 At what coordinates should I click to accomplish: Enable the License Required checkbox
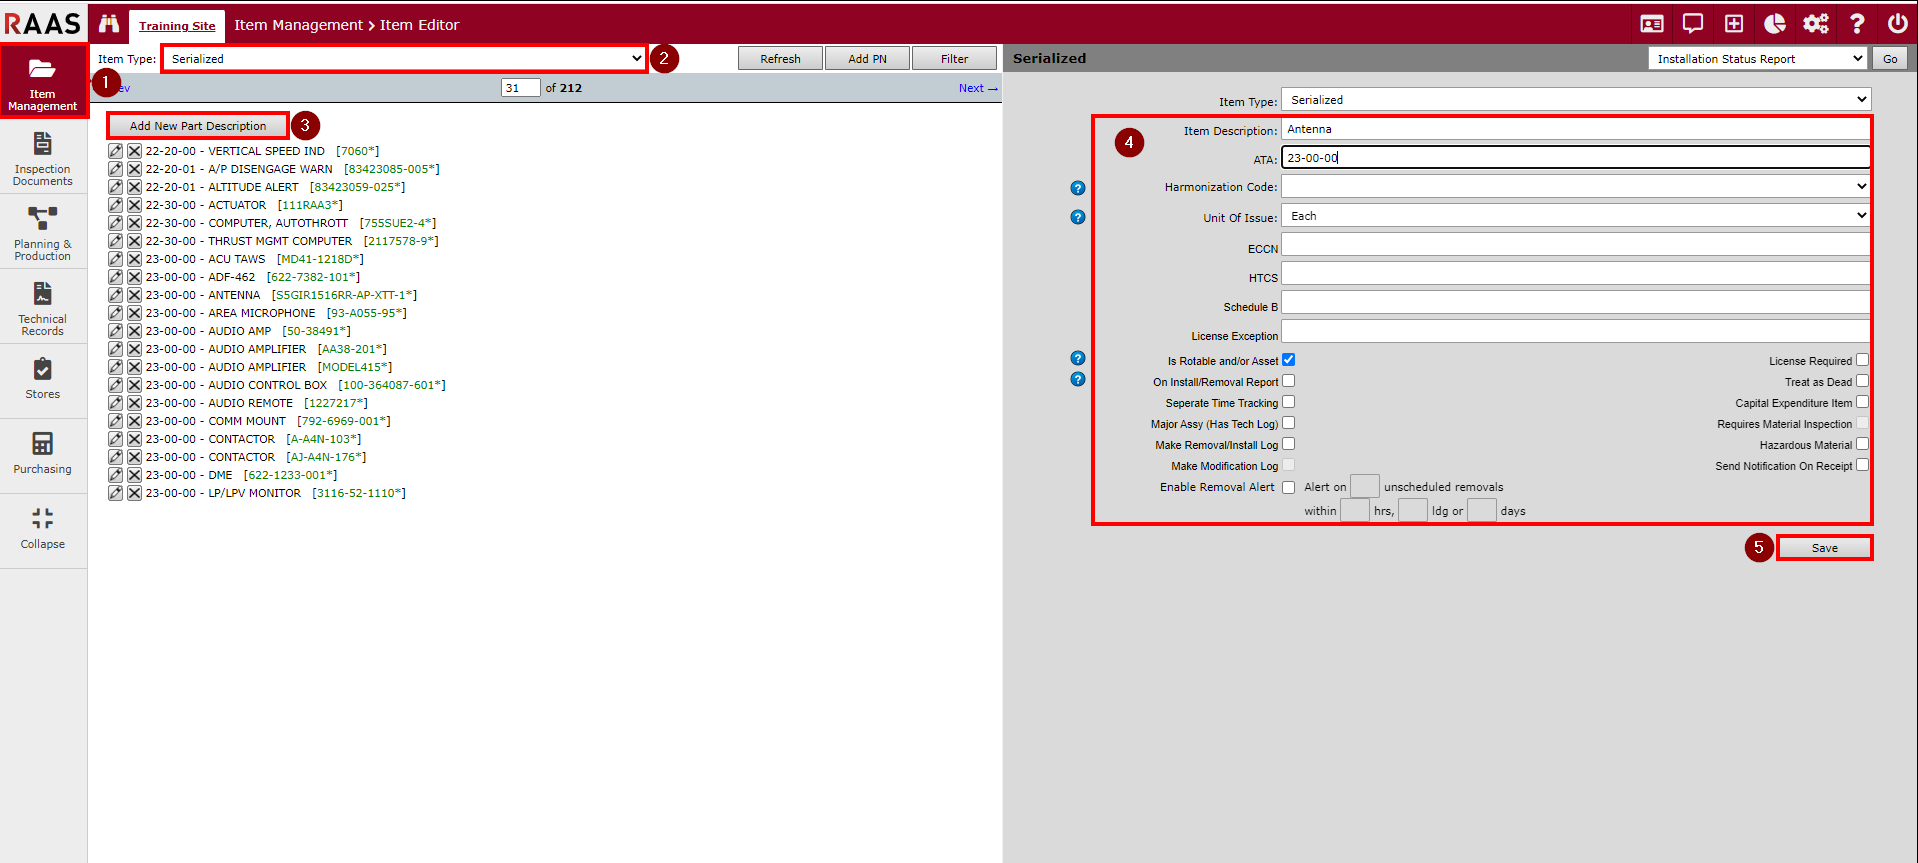pyautogui.click(x=1862, y=360)
